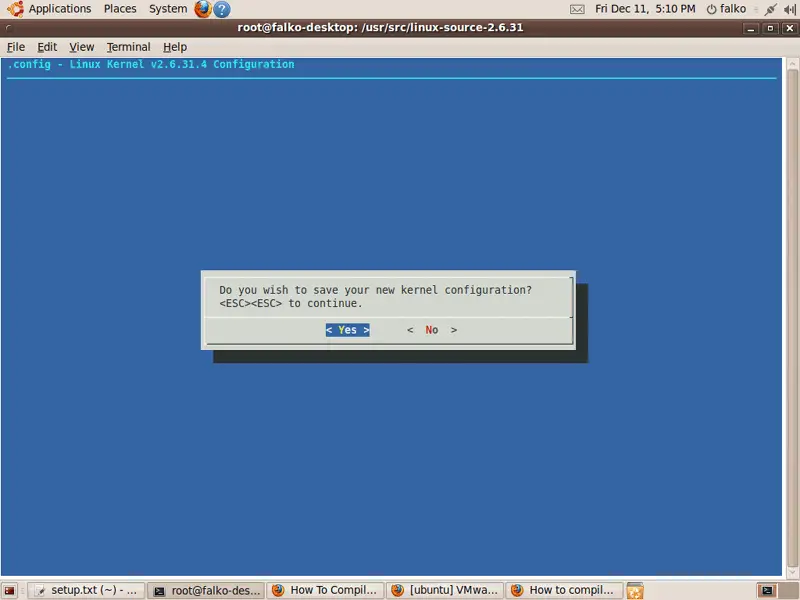Click '.config - Linux Kernel v2.6.31.4 Configuration' header

[x=151, y=64]
